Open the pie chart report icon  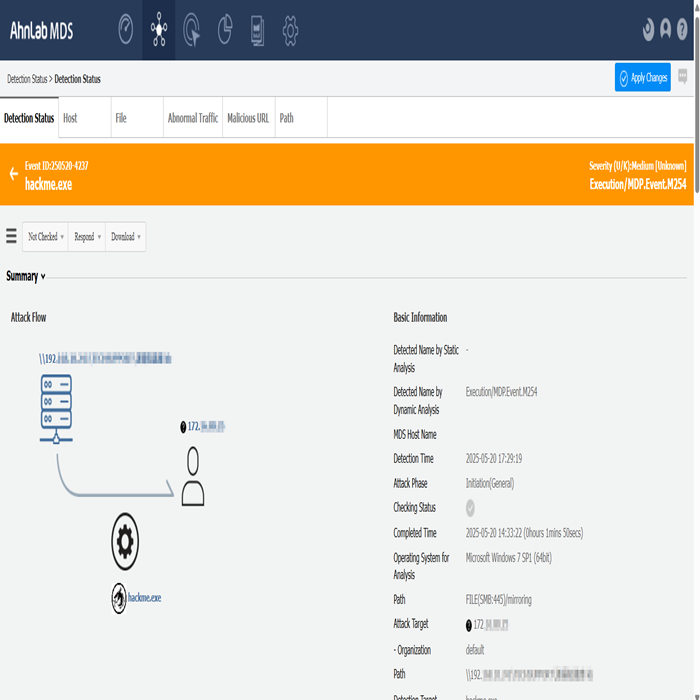pos(225,29)
